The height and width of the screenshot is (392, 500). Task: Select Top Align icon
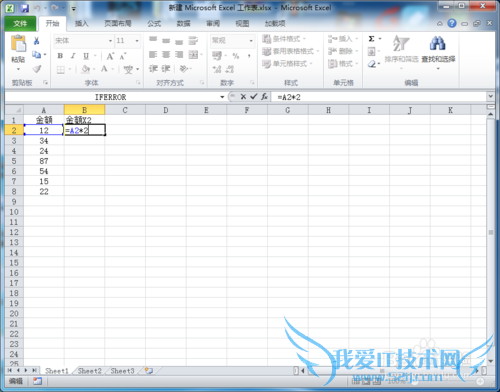153,40
